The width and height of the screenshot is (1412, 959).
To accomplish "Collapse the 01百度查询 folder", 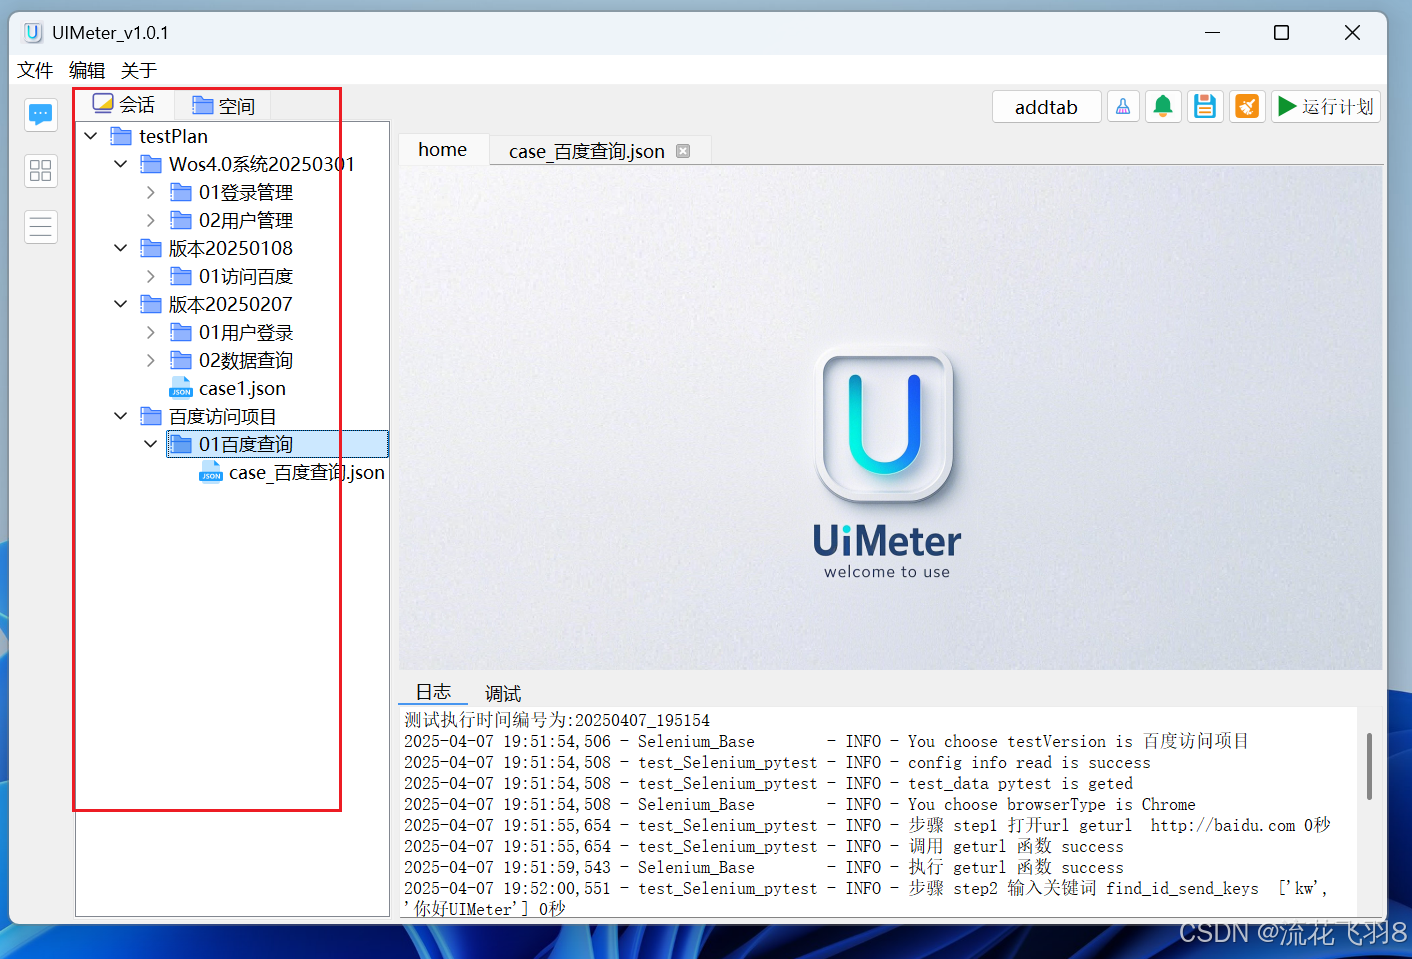I will point(151,444).
